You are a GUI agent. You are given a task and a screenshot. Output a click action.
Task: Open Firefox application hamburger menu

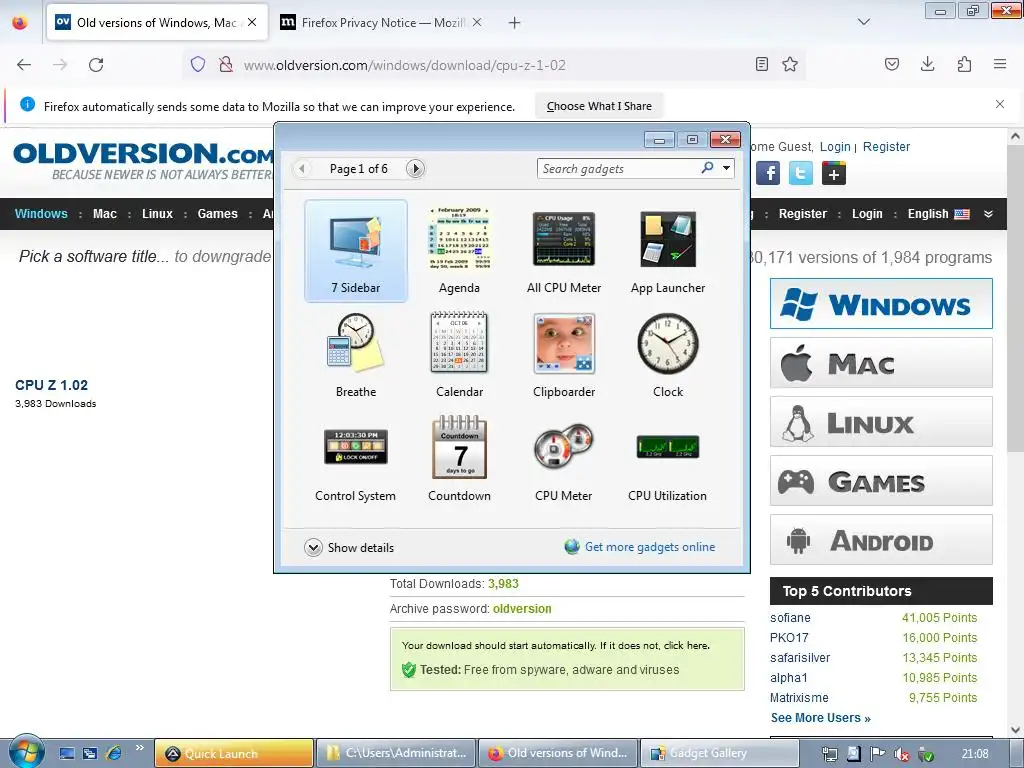(x=1000, y=64)
